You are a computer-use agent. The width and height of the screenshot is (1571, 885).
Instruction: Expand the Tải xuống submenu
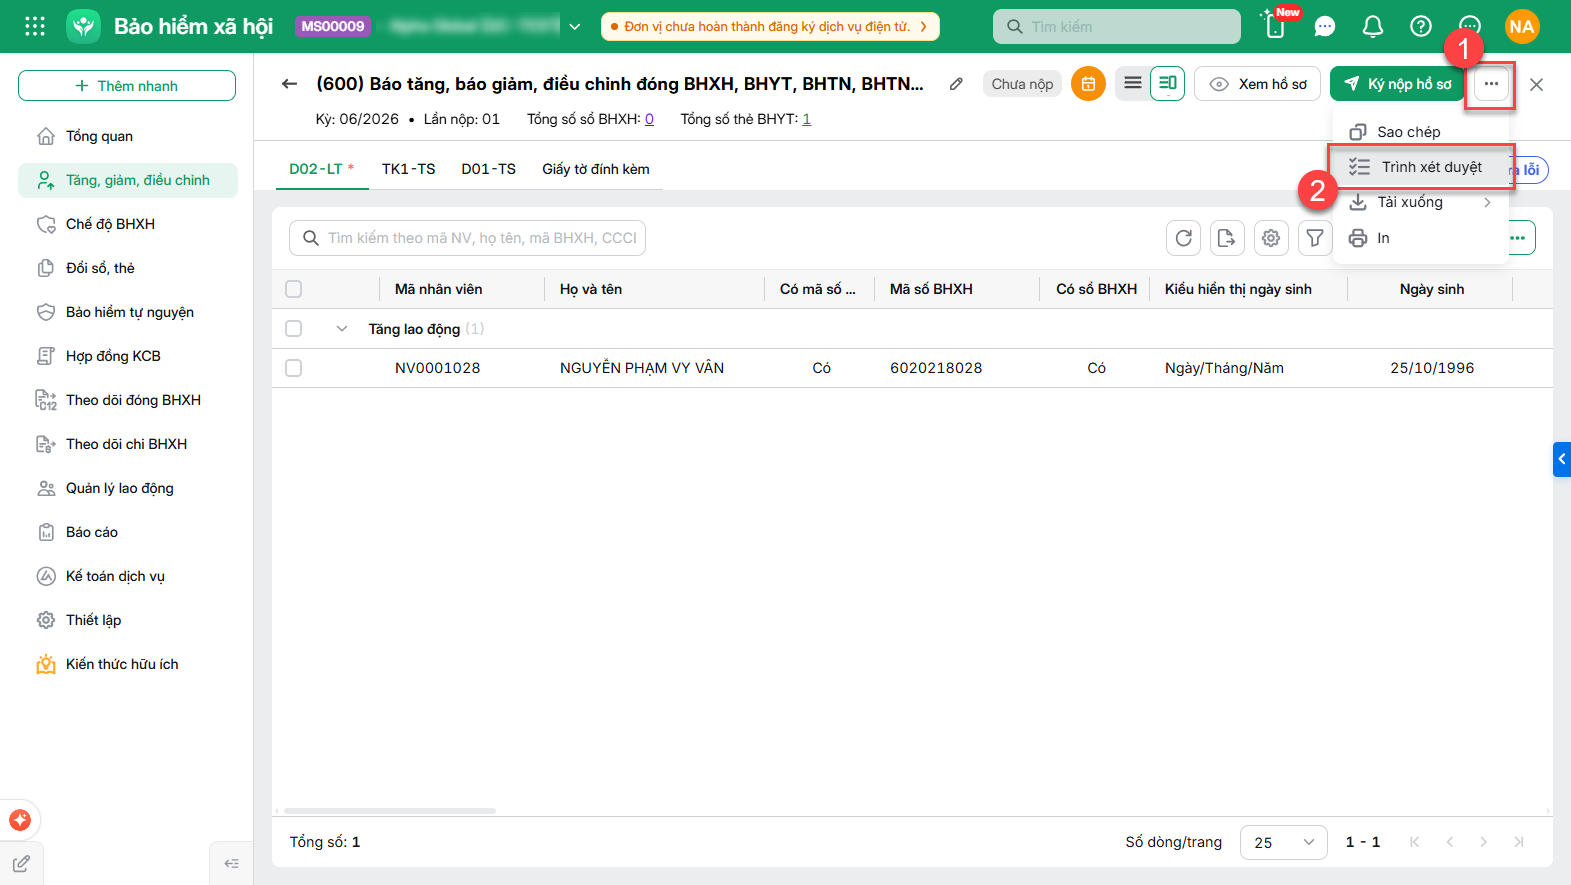coord(1420,202)
